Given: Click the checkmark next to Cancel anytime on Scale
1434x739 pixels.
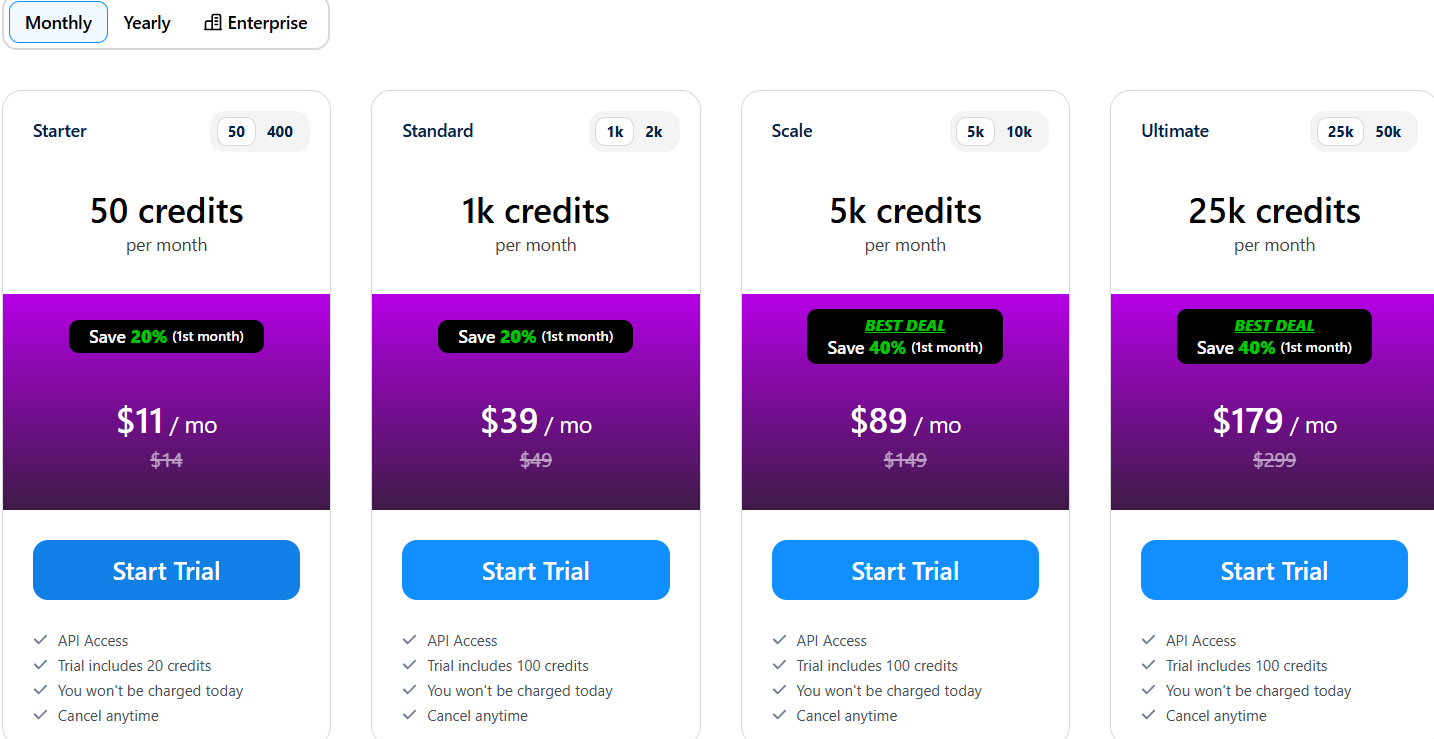Looking at the screenshot, I should click(779, 715).
